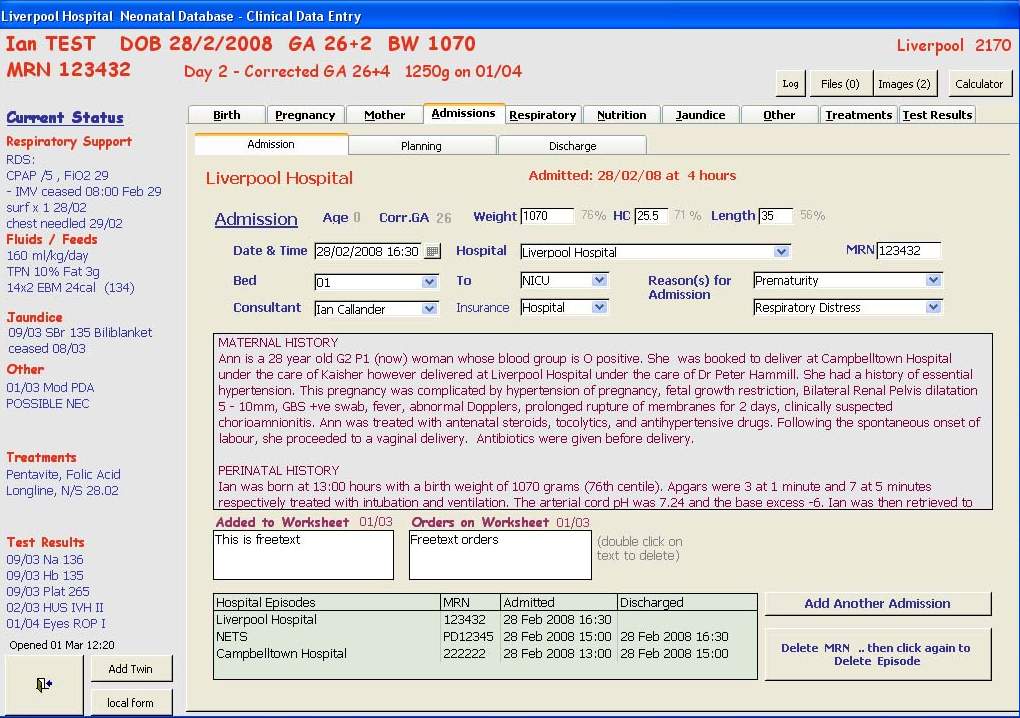Click the Add Twin button

(x=131, y=668)
